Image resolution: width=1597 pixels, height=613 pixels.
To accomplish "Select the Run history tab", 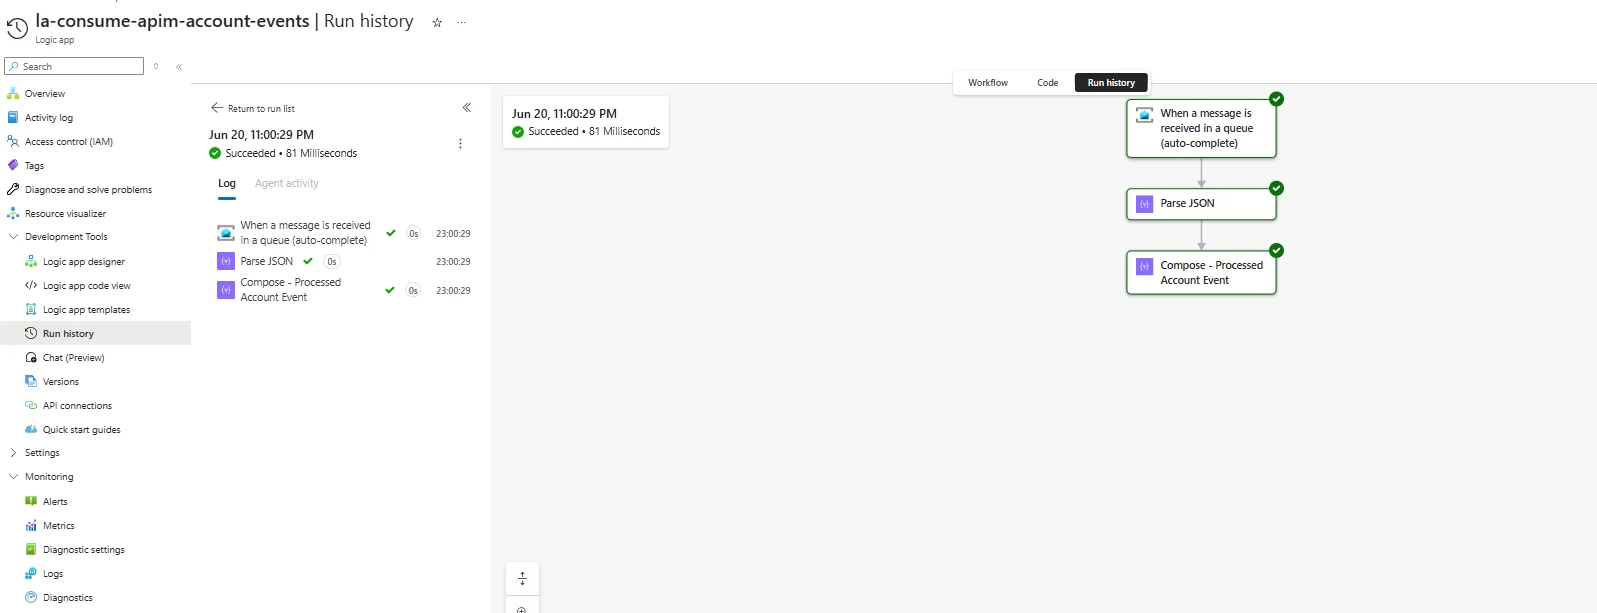I will coord(1111,83).
